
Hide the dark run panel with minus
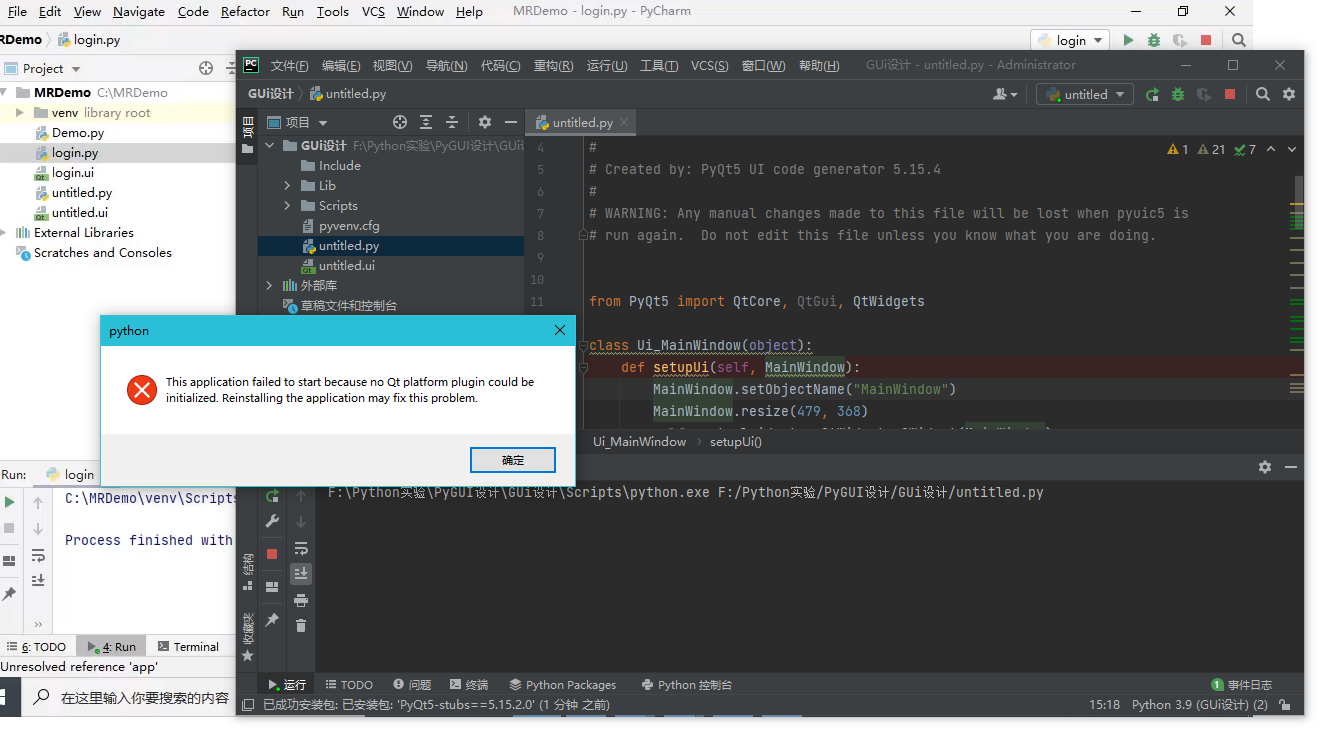[1290, 467]
